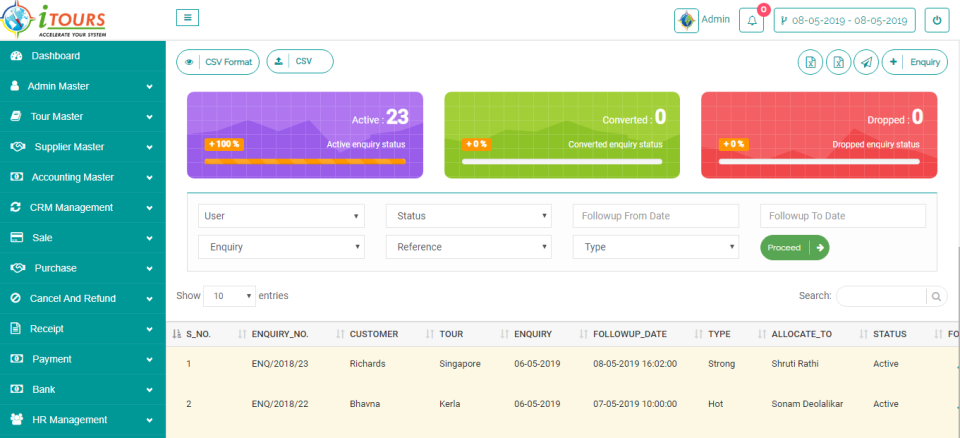Open the Enquiry filter dropdown
960x438 pixels.
point(281,247)
